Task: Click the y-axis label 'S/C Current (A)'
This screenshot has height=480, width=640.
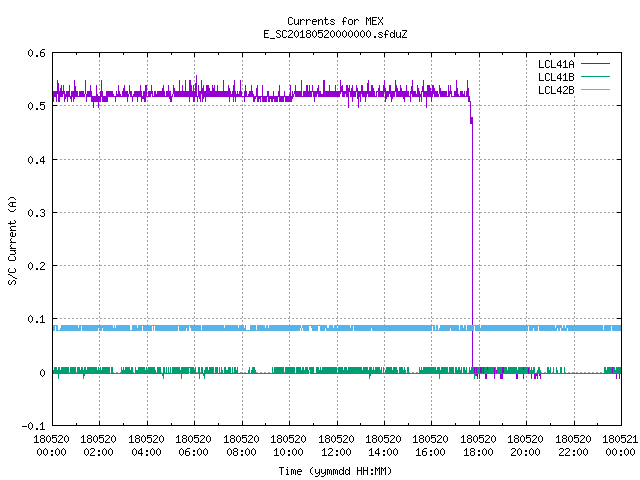Action: (13, 240)
